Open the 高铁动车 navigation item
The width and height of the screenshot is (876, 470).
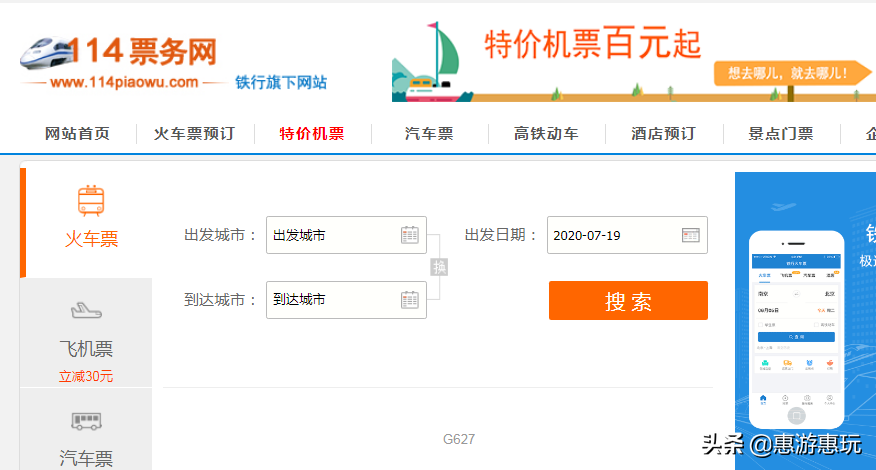tap(546, 134)
